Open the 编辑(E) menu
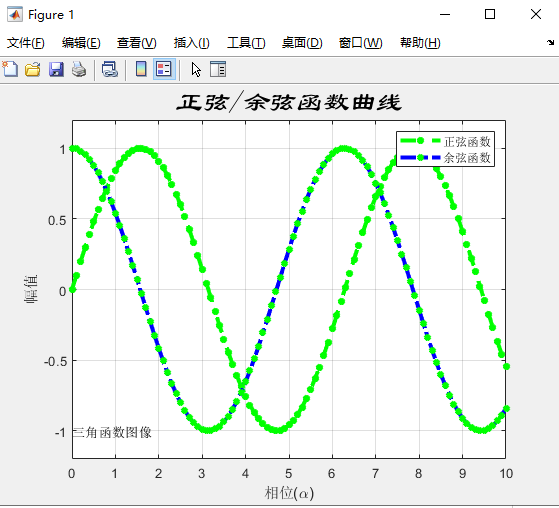Image resolution: width=559 pixels, height=508 pixels. (81, 43)
